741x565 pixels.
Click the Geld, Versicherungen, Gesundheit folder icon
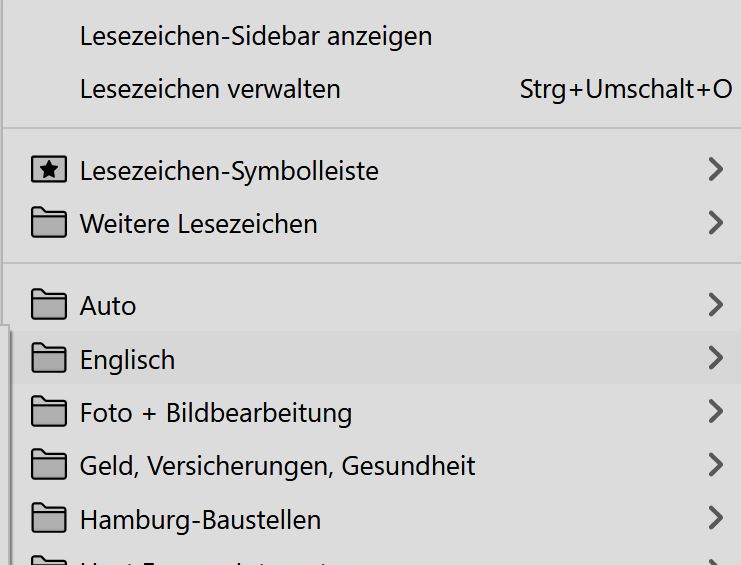tap(49, 465)
